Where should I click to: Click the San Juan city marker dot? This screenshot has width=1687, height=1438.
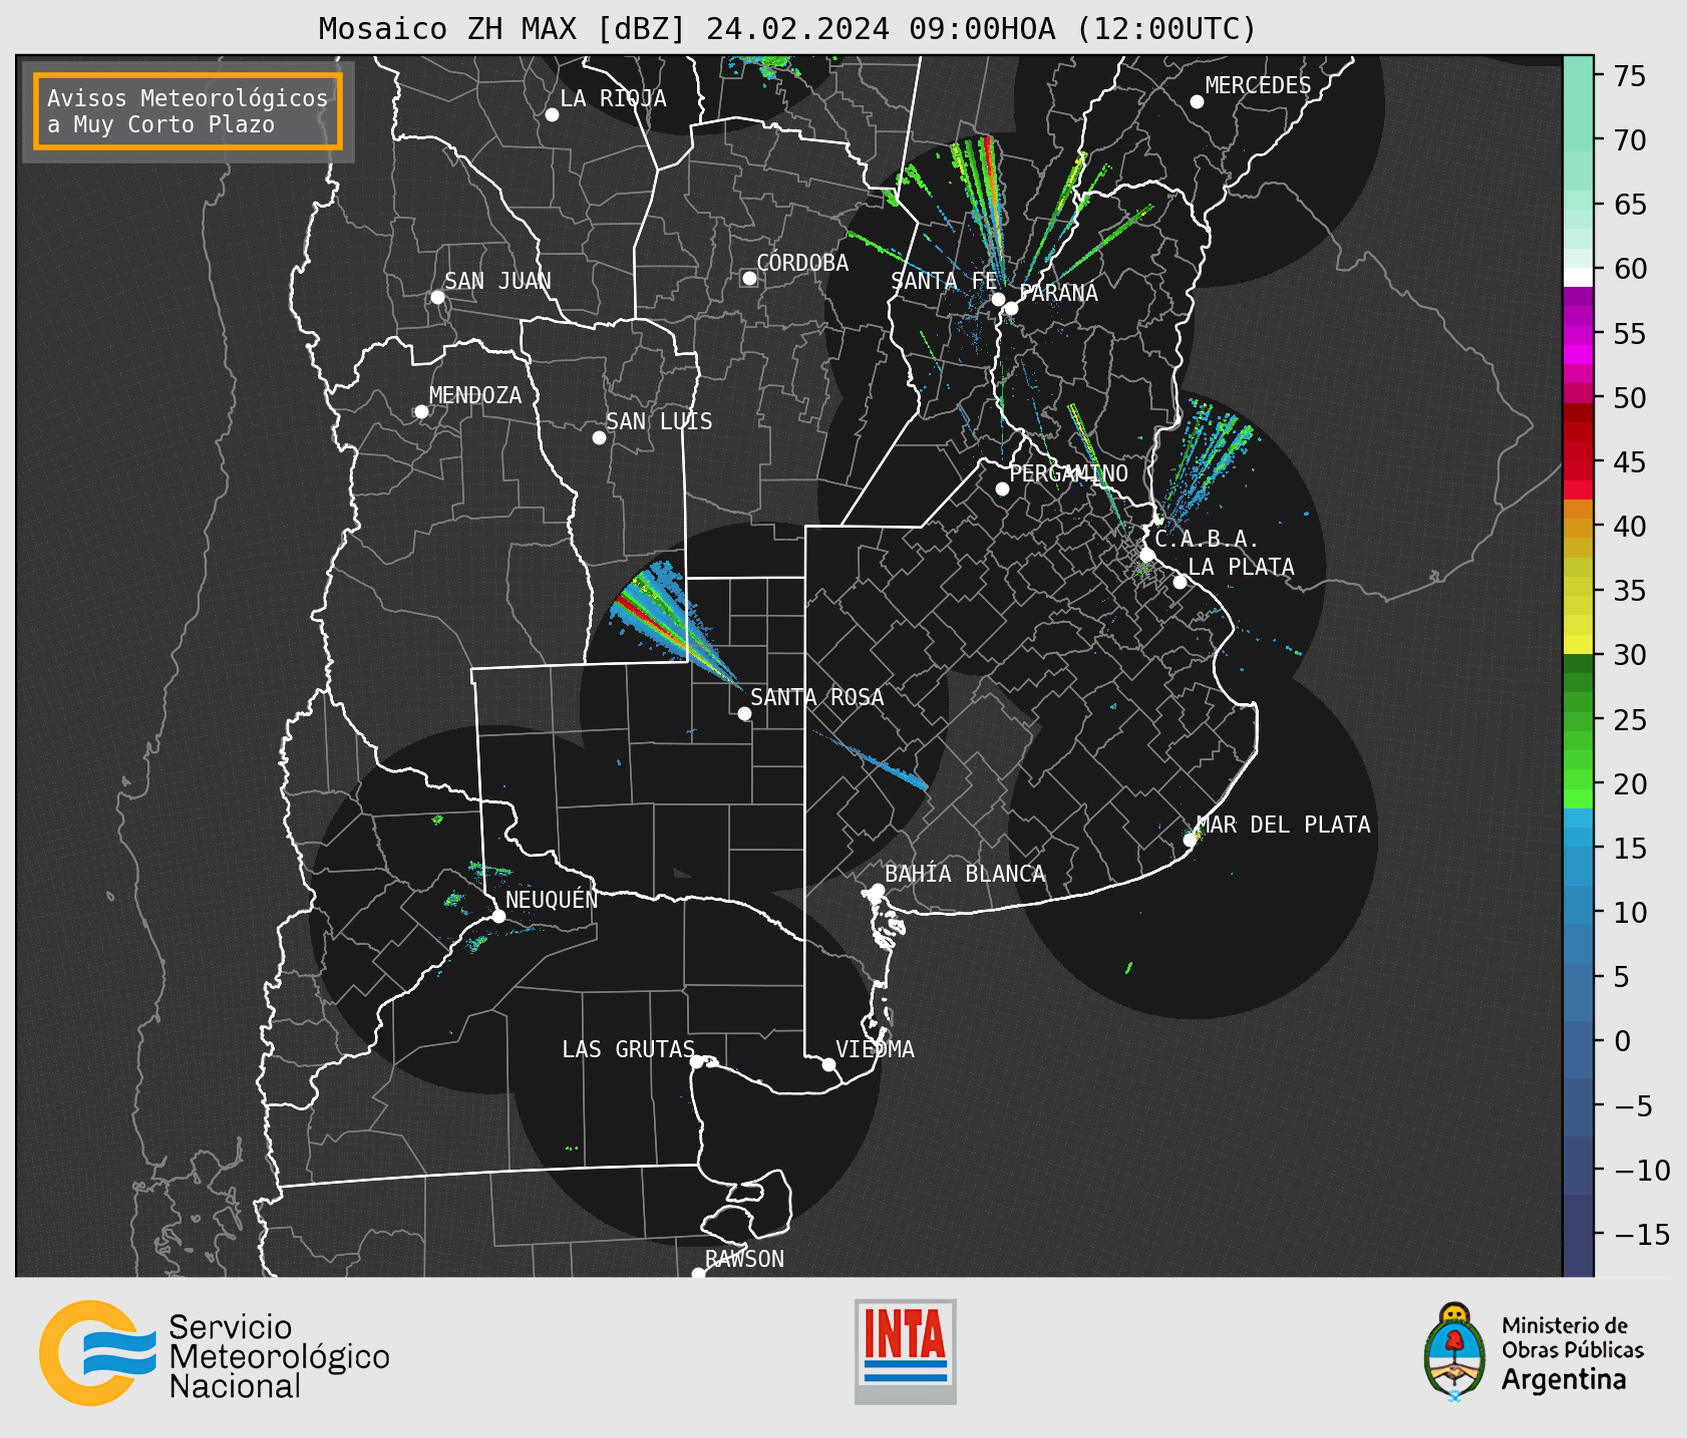click(x=437, y=297)
